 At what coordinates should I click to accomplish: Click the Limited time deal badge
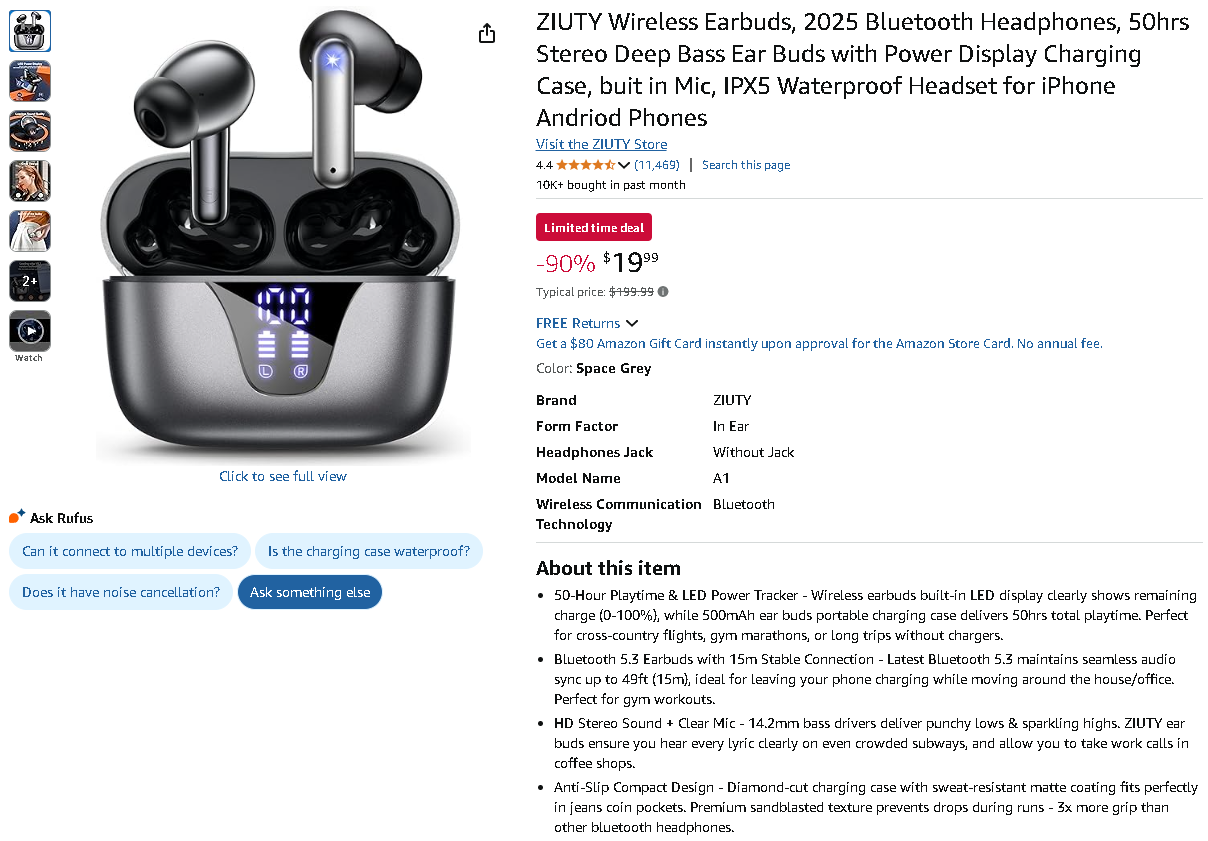594,228
